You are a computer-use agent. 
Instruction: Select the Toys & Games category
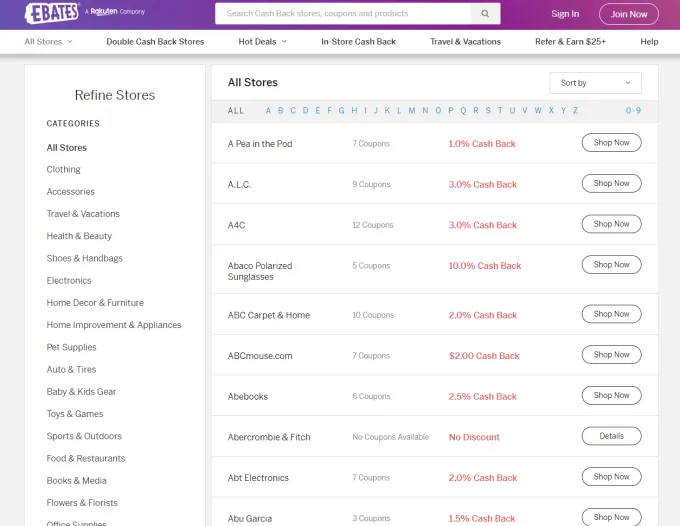click(75, 414)
